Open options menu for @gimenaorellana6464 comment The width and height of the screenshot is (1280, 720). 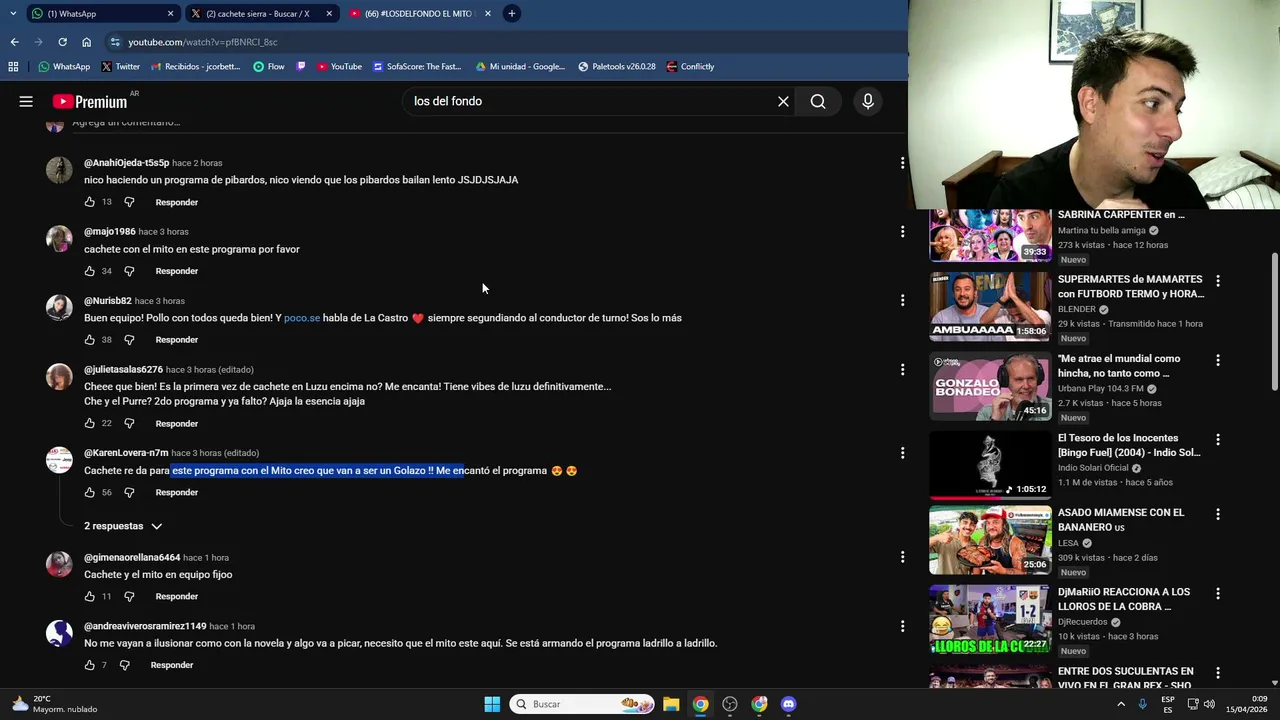902,557
